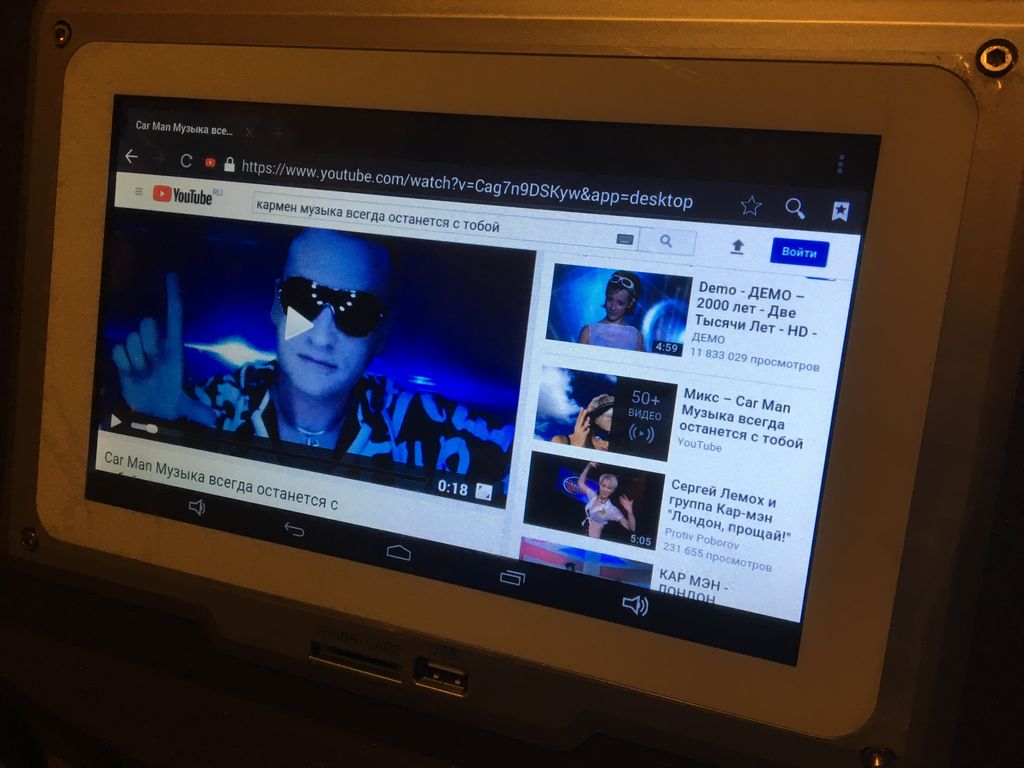Image resolution: width=1024 pixels, height=768 pixels.
Task: Open the ДЕМО channel link
Action: tap(708, 338)
